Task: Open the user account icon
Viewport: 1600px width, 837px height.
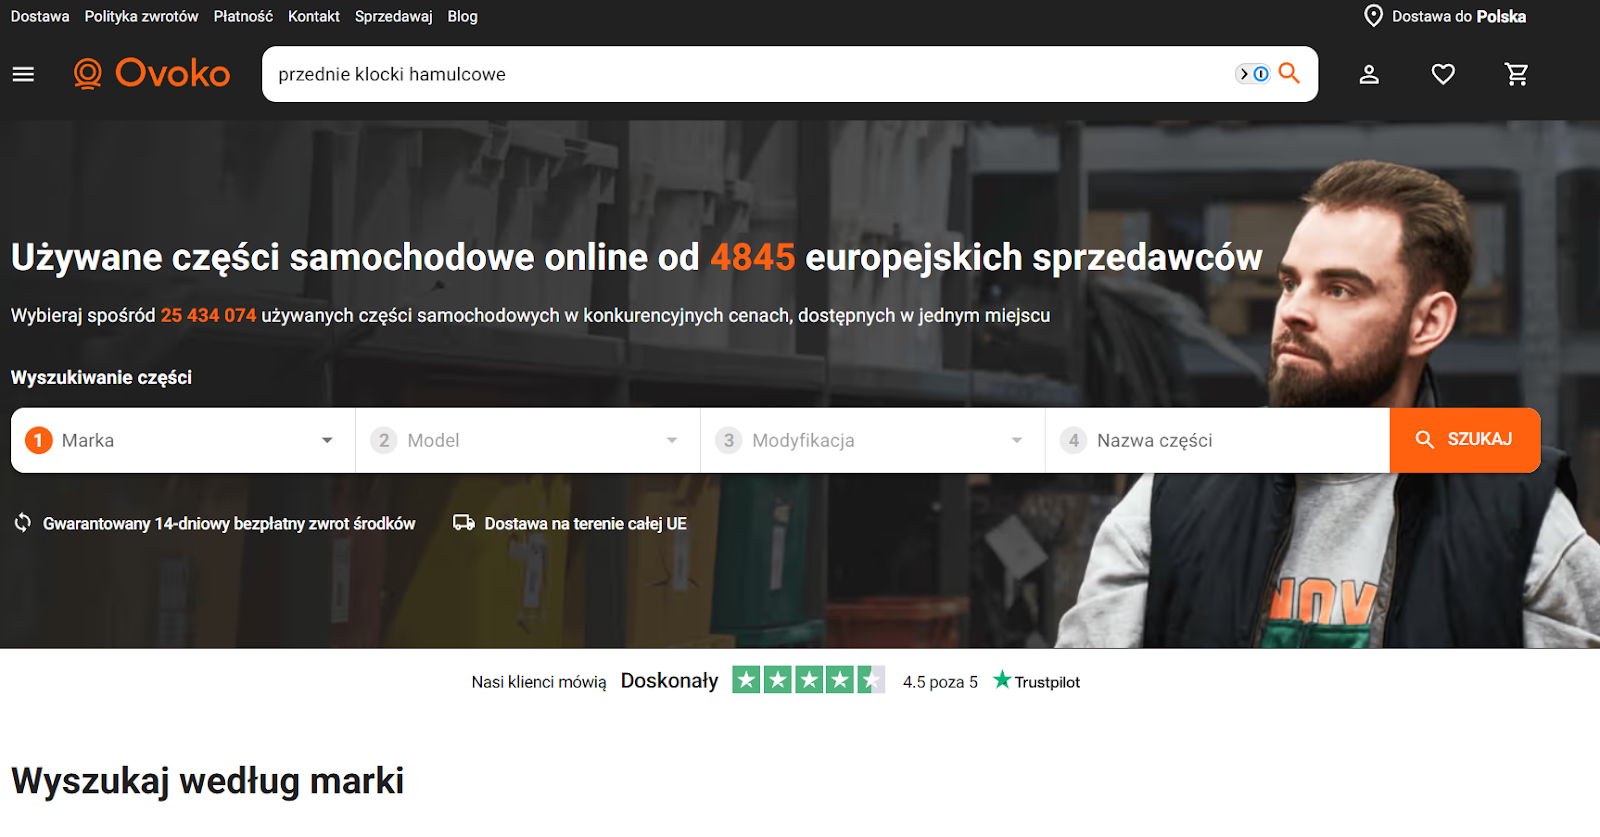Action: 1369,74
